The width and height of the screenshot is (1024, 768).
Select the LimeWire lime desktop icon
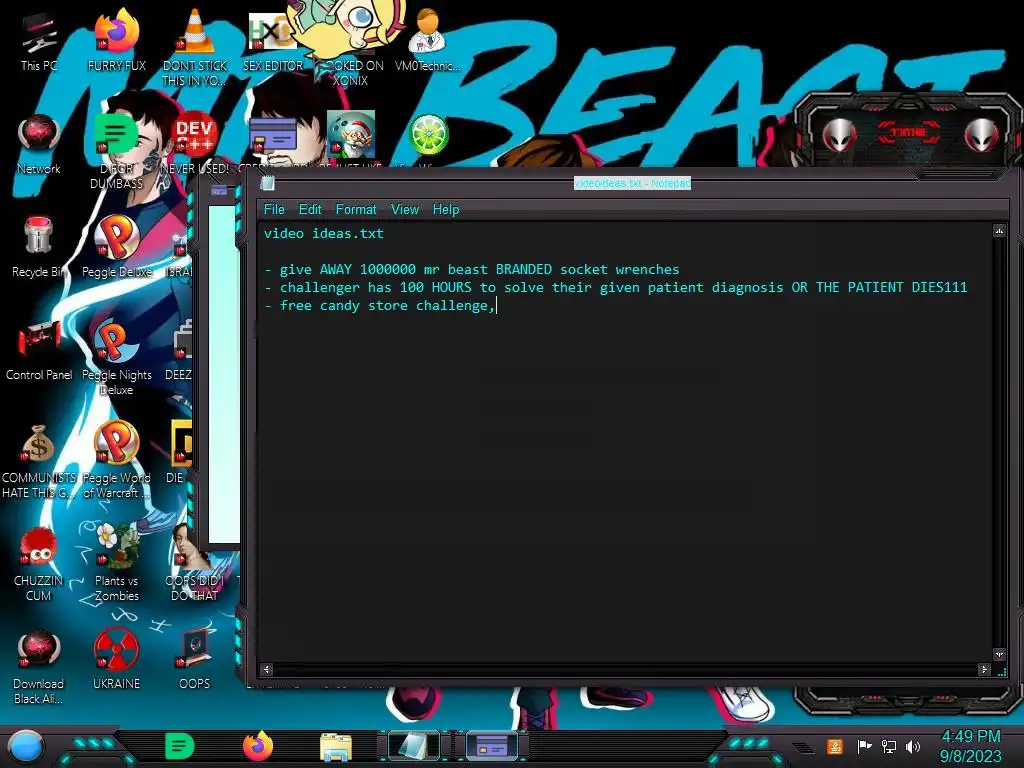pos(428,136)
